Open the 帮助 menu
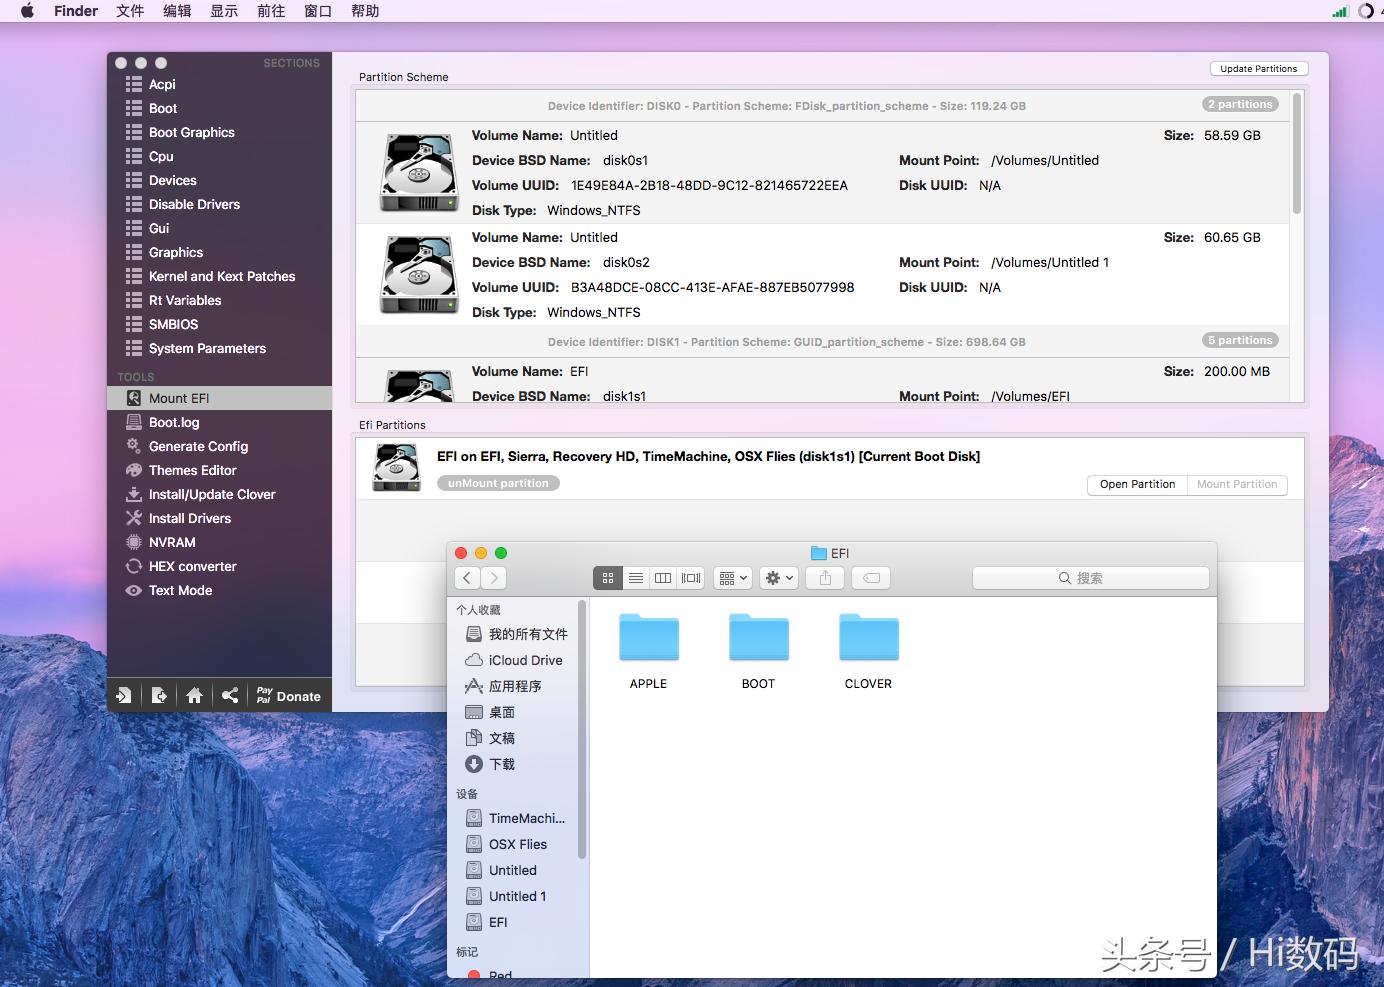 [365, 11]
